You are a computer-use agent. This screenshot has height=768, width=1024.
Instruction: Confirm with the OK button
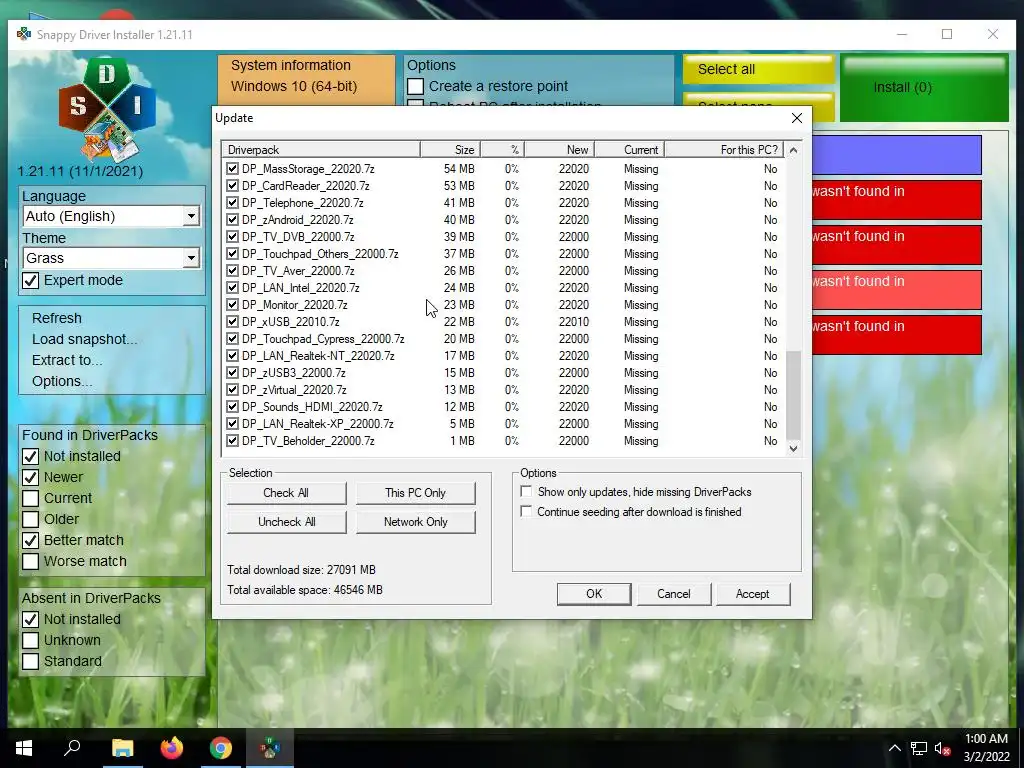click(594, 594)
